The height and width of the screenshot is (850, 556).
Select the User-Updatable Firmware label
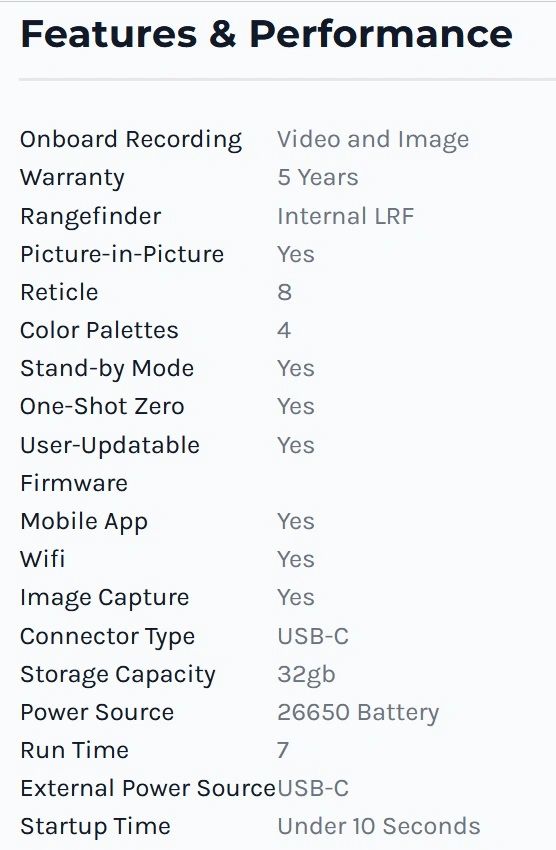109,464
